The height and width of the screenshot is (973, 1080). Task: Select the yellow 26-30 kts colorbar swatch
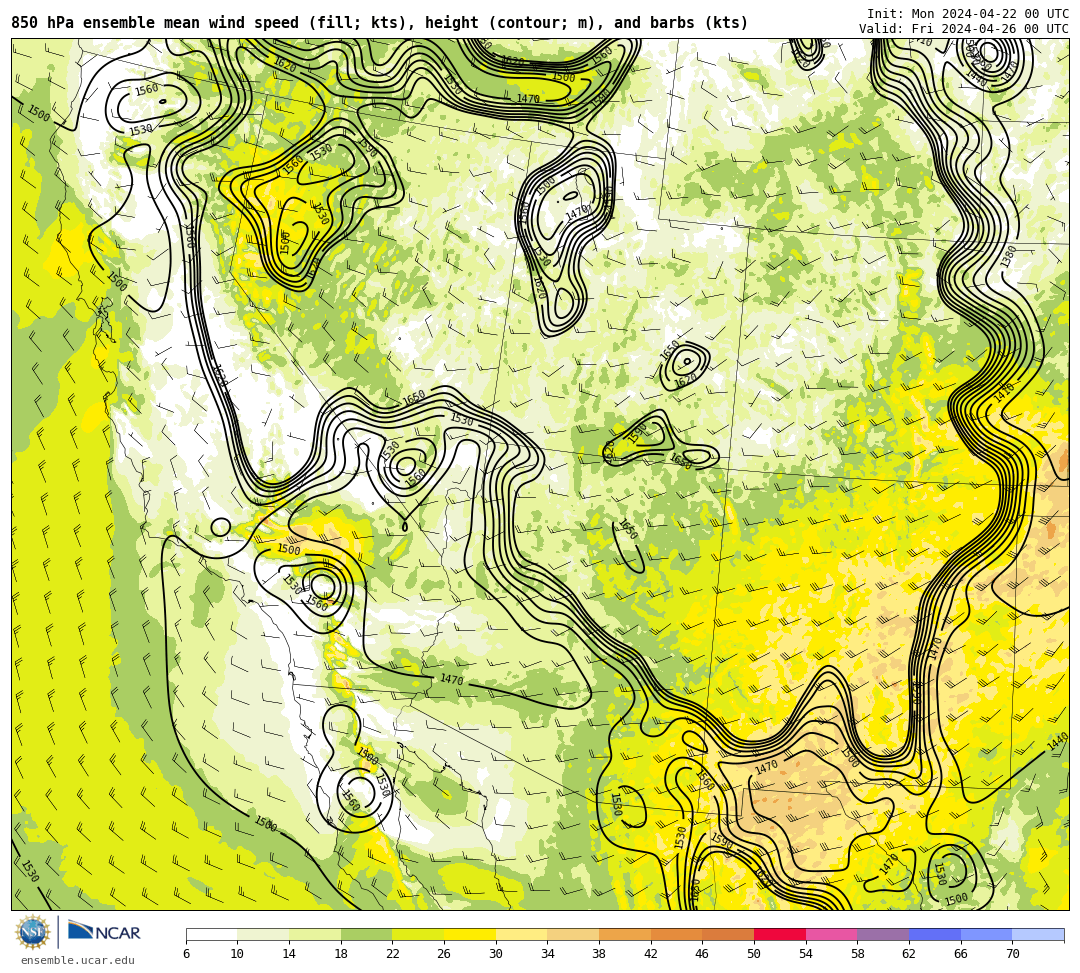[x=470, y=934]
